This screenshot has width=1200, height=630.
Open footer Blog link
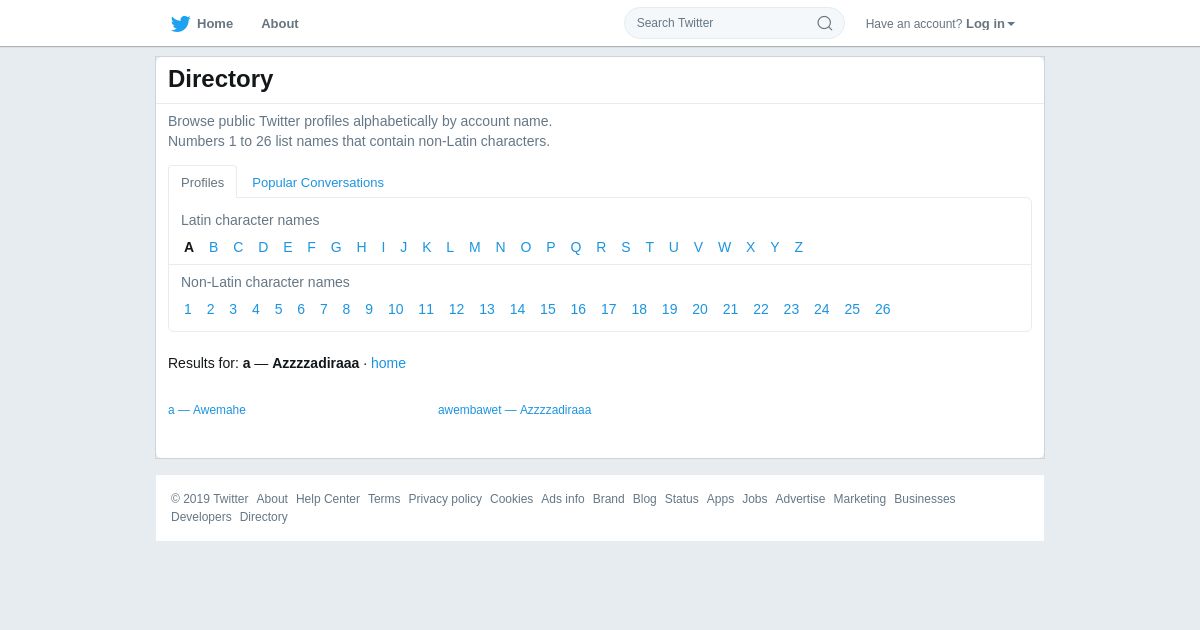tap(645, 499)
